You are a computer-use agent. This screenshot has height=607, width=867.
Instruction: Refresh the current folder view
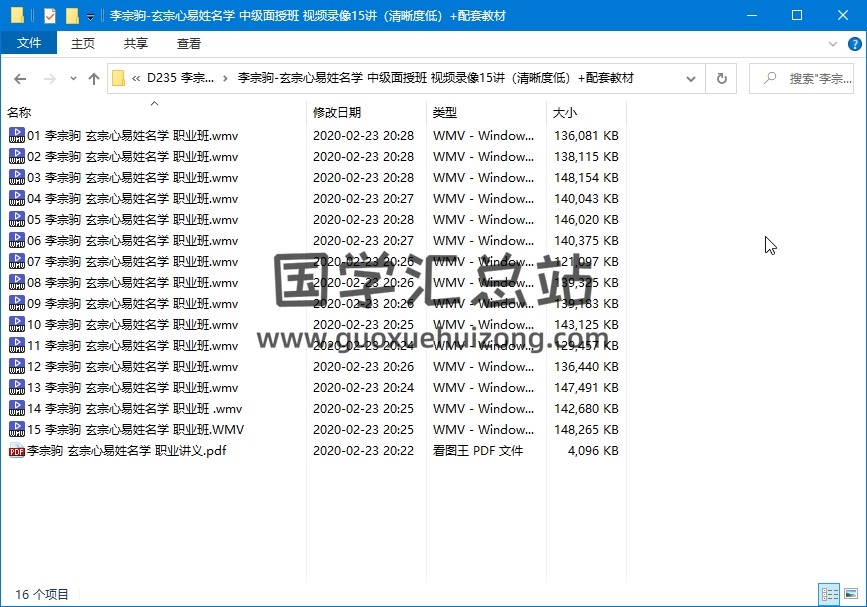click(721, 78)
